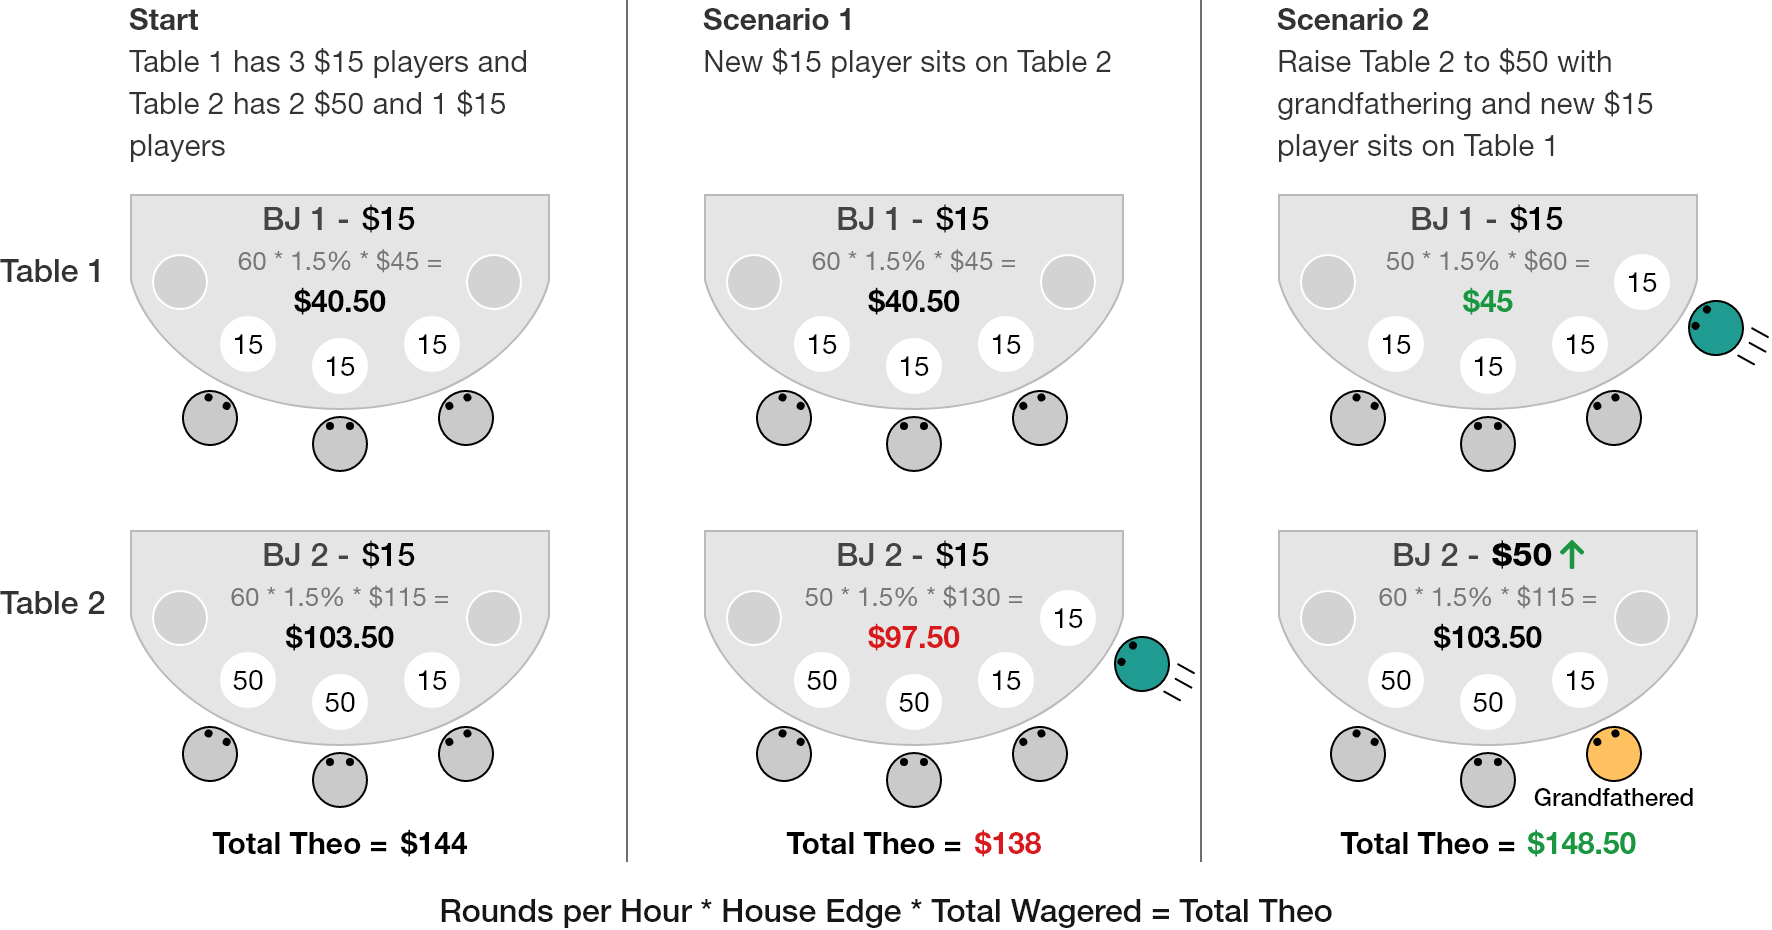
Task: Click the Table 1 row label
Action: tap(51, 271)
